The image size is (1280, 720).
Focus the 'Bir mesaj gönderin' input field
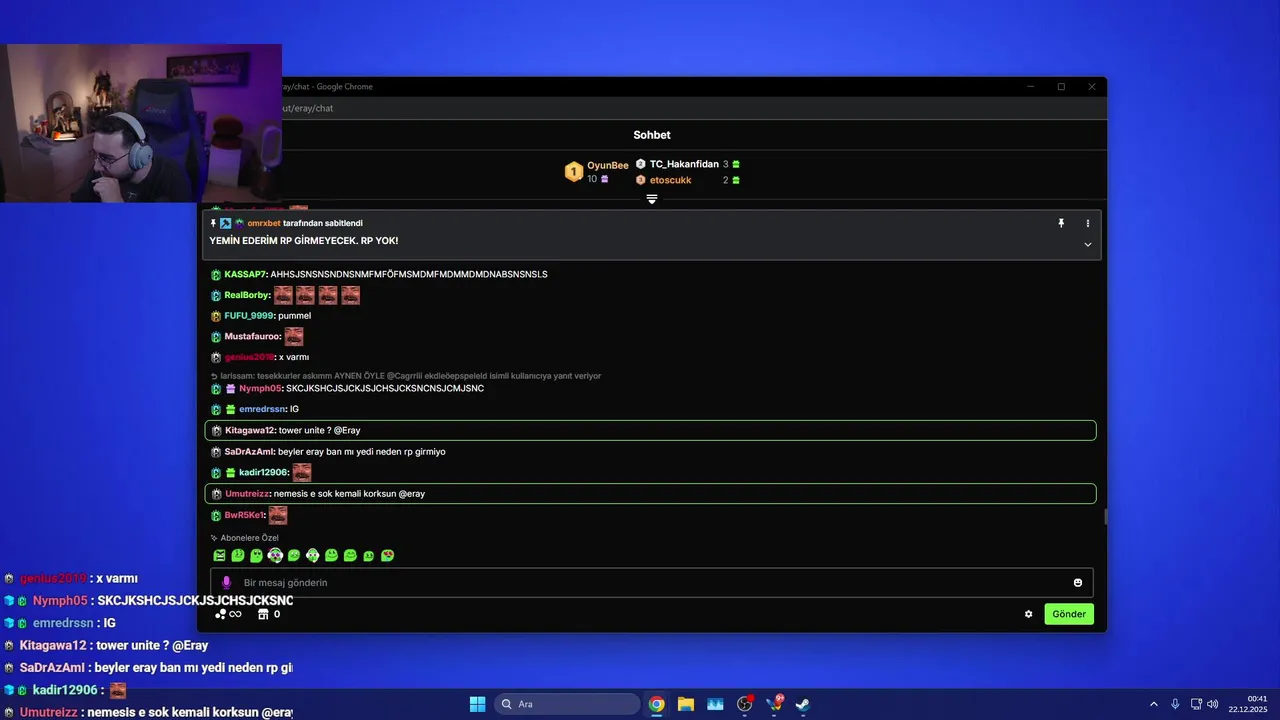pyautogui.click(x=651, y=583)
